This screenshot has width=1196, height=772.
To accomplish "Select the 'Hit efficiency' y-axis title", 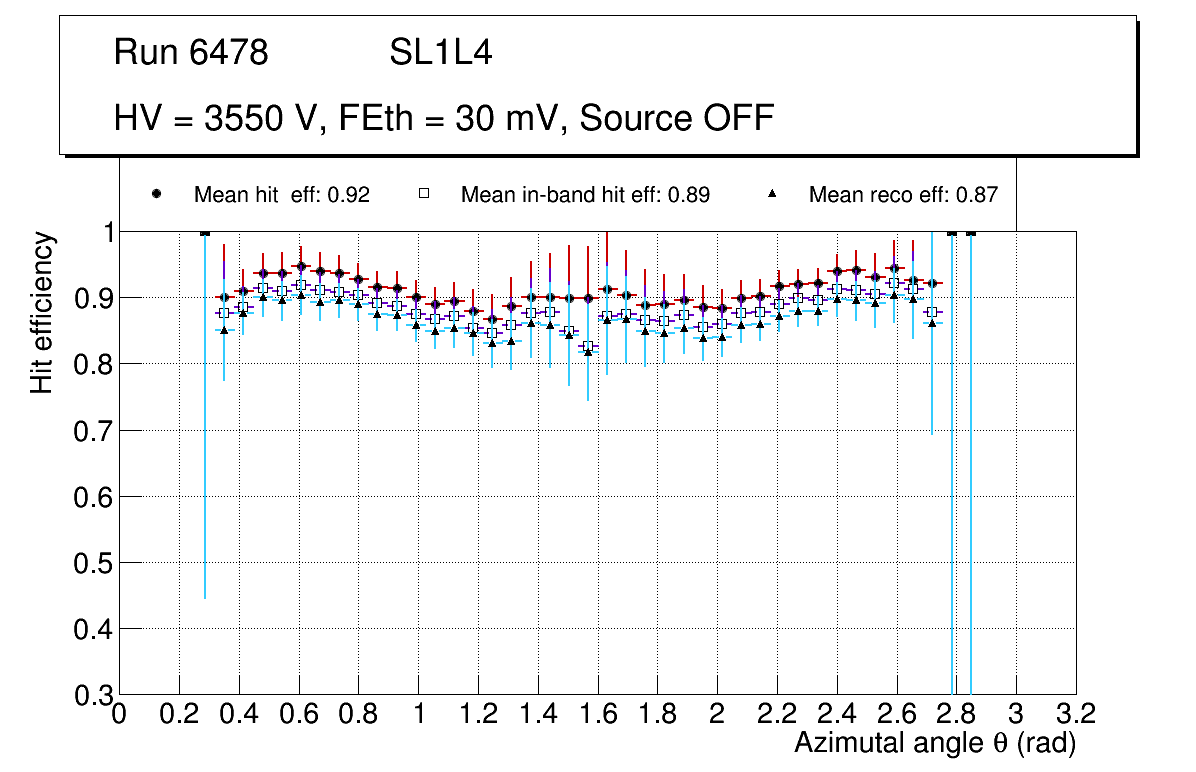I will point(42,312).
